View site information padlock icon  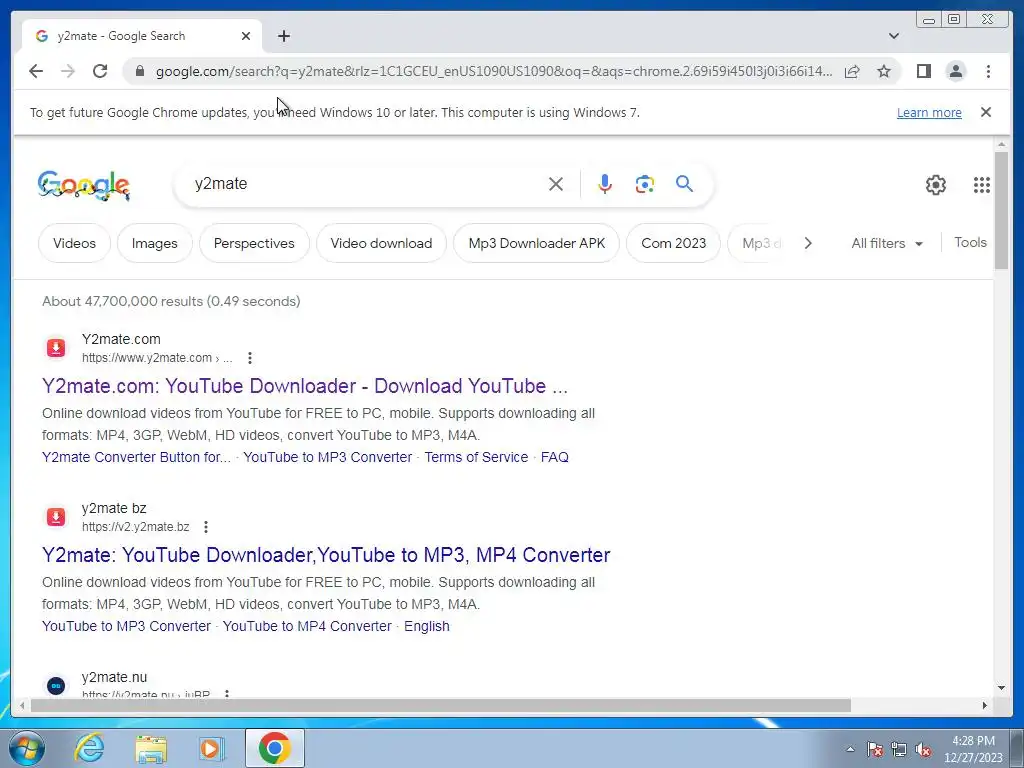pyautogui.click(x=139, y=71)
